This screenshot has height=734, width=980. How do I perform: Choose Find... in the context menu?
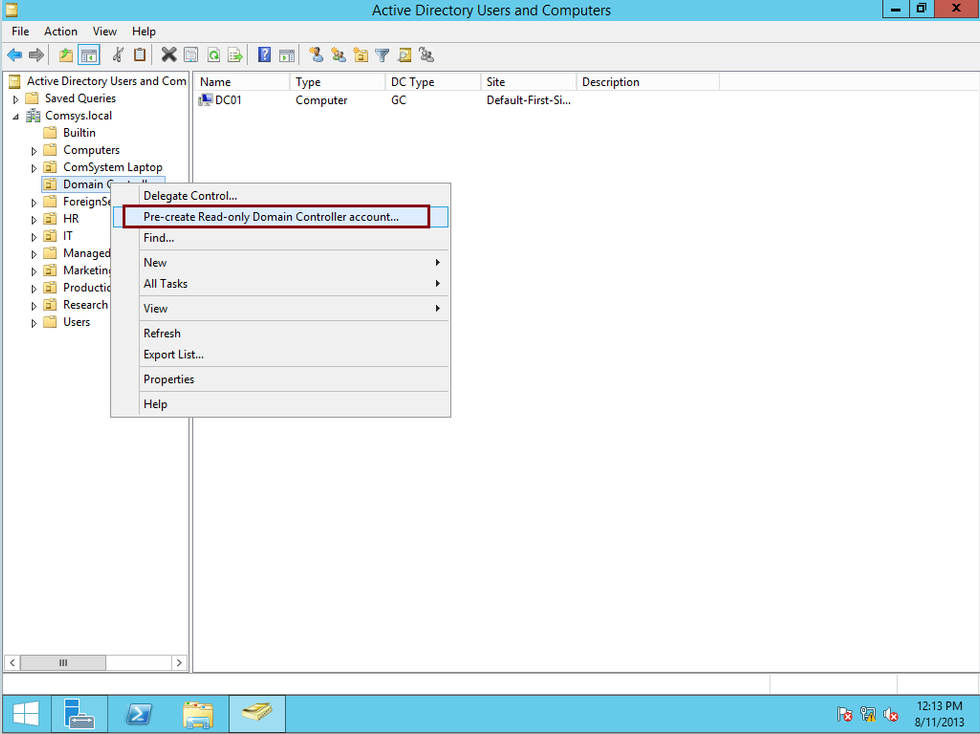tap(281, 238)
